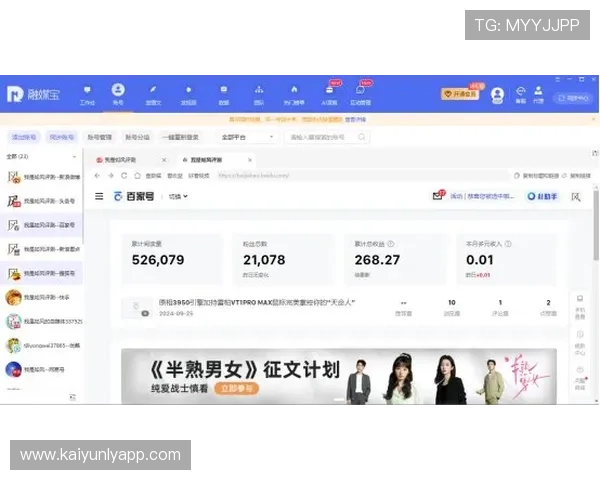Click the collapse icon at bottom of account list
Viewport: 600px width, 480px height.
(72, 397)
